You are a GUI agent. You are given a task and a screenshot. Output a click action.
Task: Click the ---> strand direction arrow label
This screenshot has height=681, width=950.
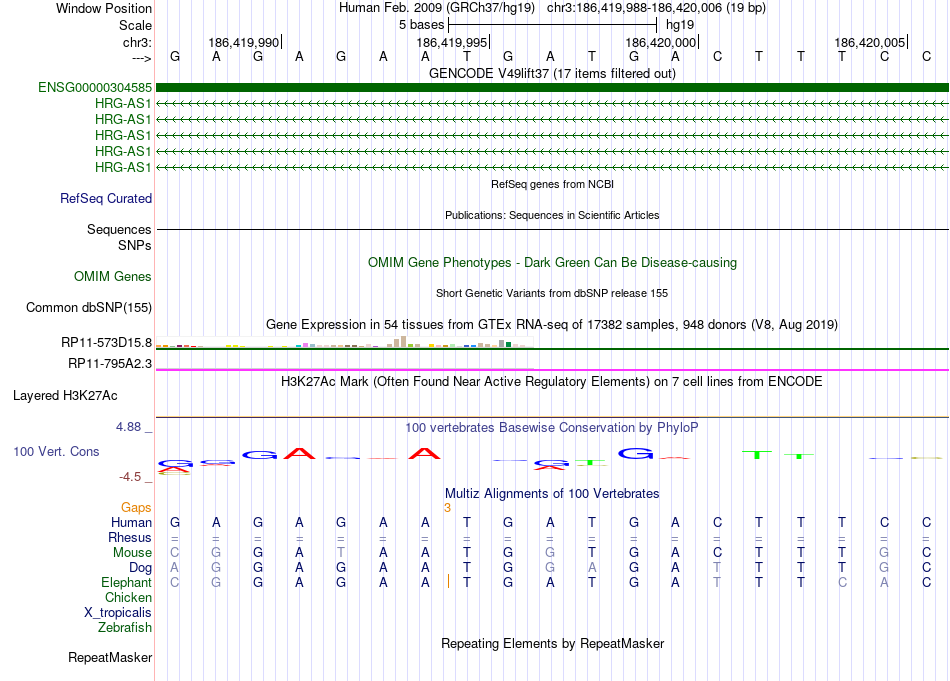[141, 58]
